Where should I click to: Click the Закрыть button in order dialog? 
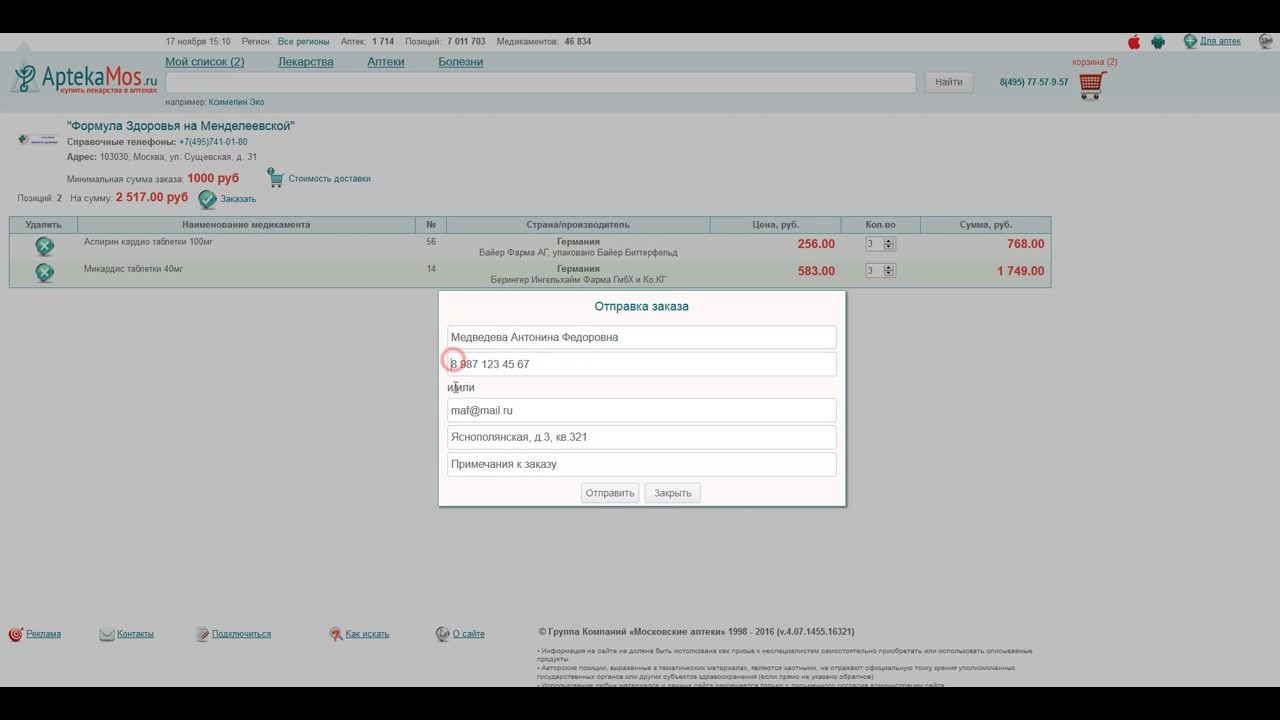point(673,493)
